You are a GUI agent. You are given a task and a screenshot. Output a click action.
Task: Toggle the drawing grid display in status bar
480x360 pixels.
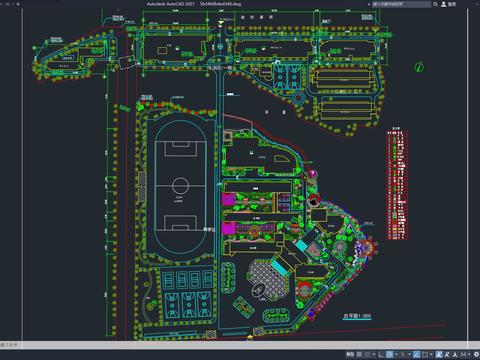pos(359,354)
